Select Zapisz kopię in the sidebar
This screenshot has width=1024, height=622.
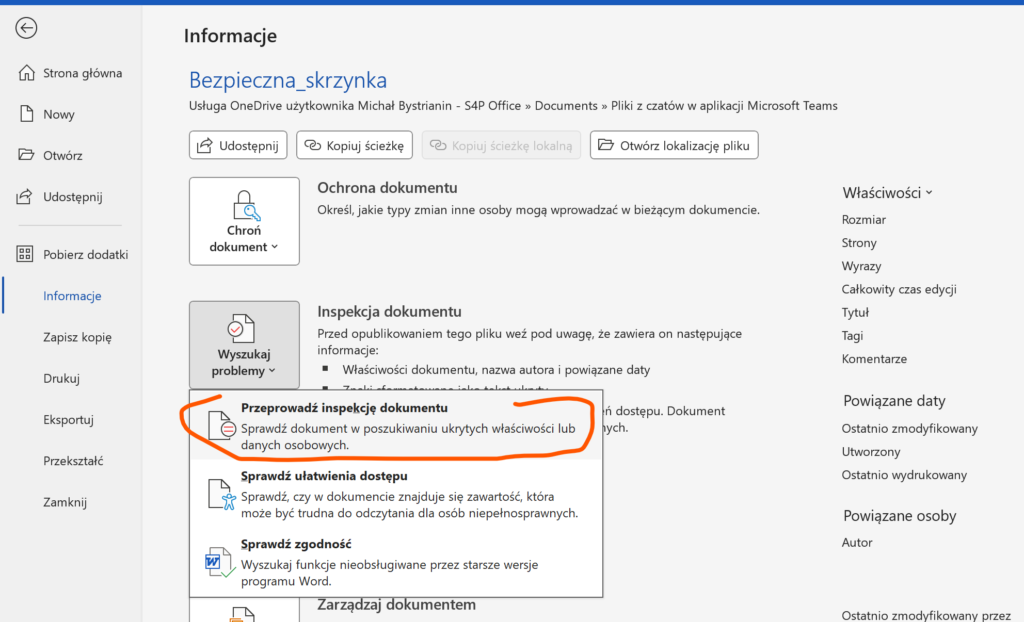point(77,337)
